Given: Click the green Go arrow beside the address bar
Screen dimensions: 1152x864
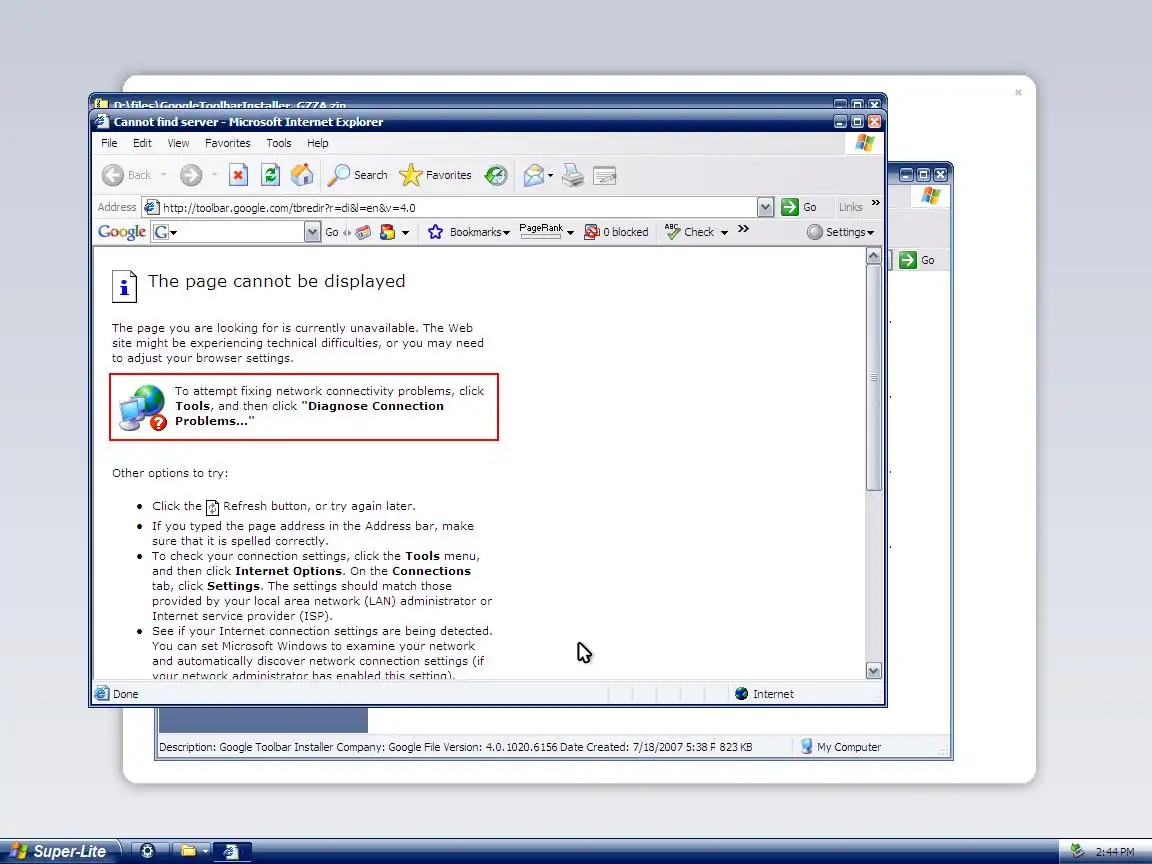Looking at the screenshot, I should coord(790,207).
